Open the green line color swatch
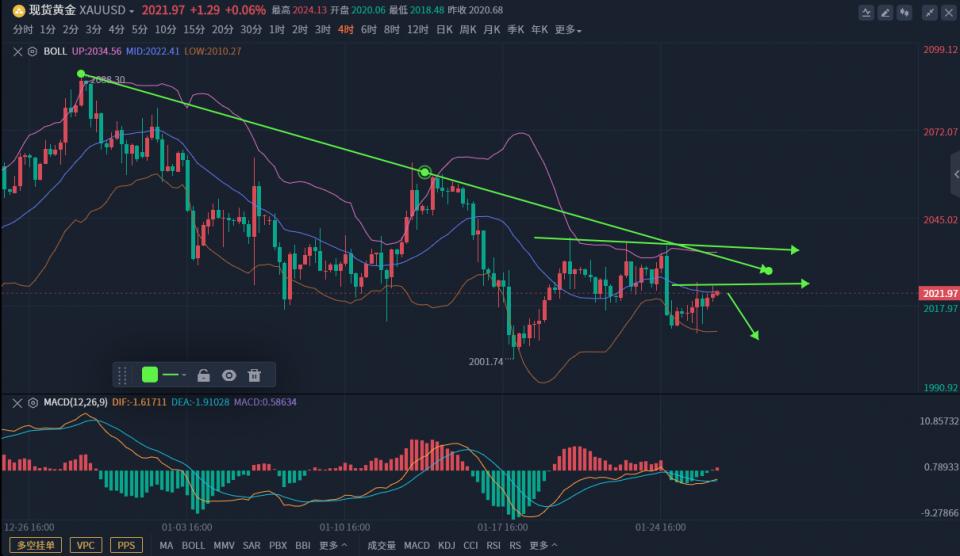Image resolution: width=960 pixels, height=556 pixels. click(x=150, y=375)
